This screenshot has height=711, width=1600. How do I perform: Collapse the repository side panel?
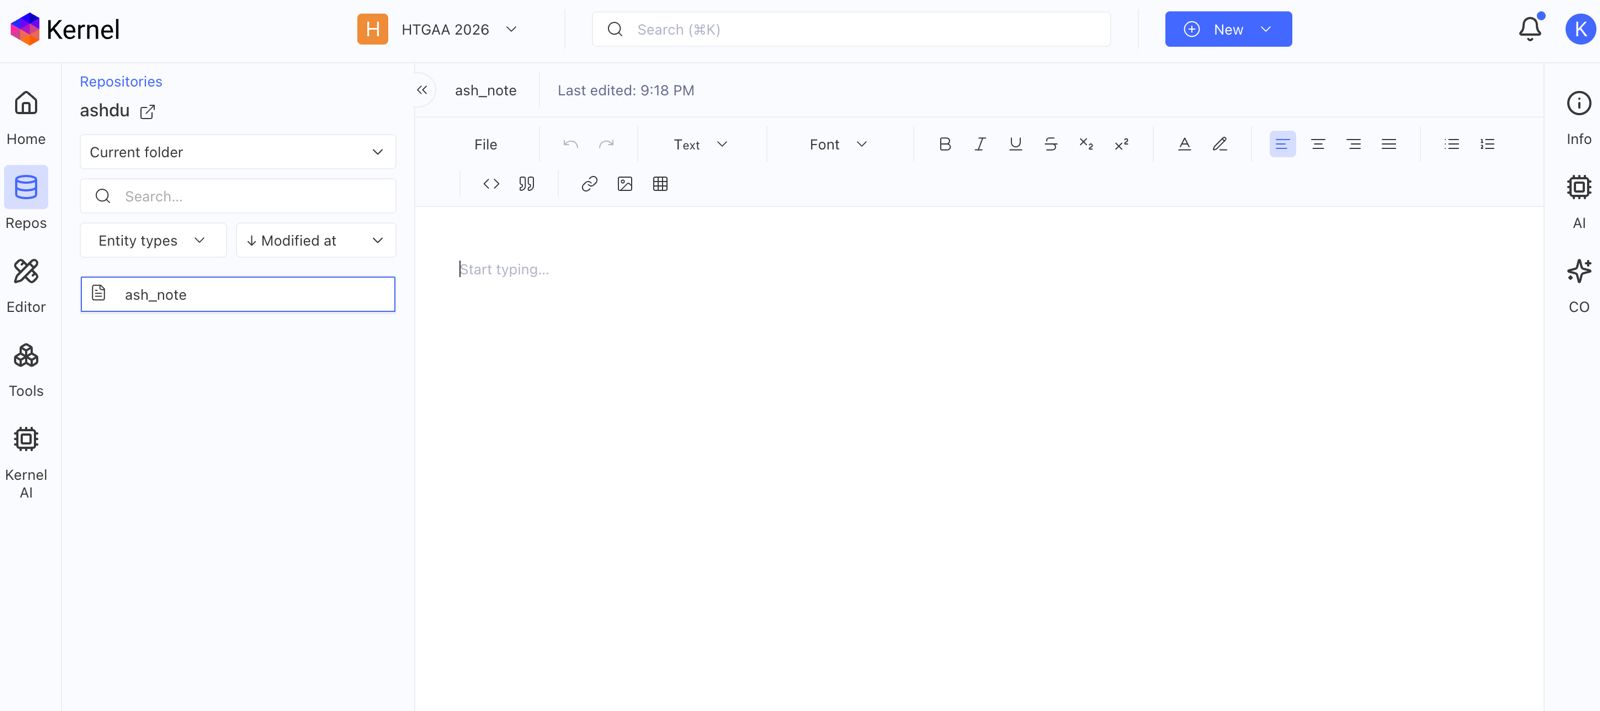(422, 90)
